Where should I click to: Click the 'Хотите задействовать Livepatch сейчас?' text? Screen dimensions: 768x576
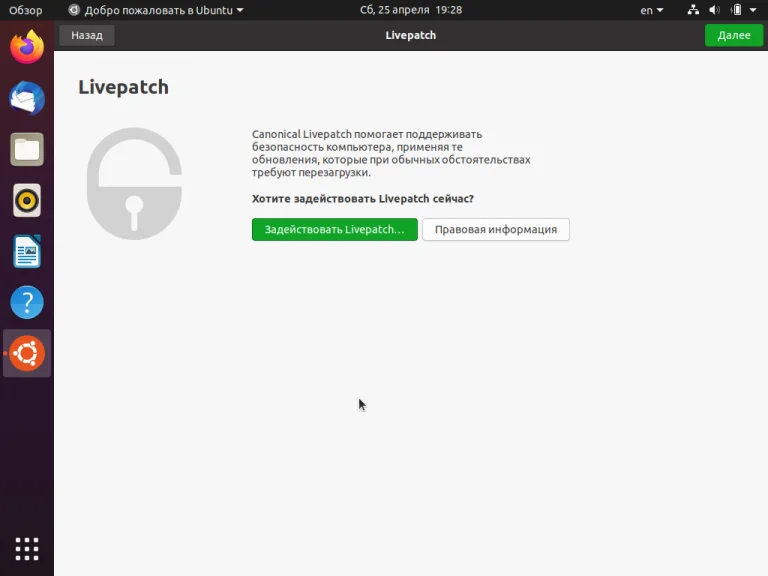(362, 198)
